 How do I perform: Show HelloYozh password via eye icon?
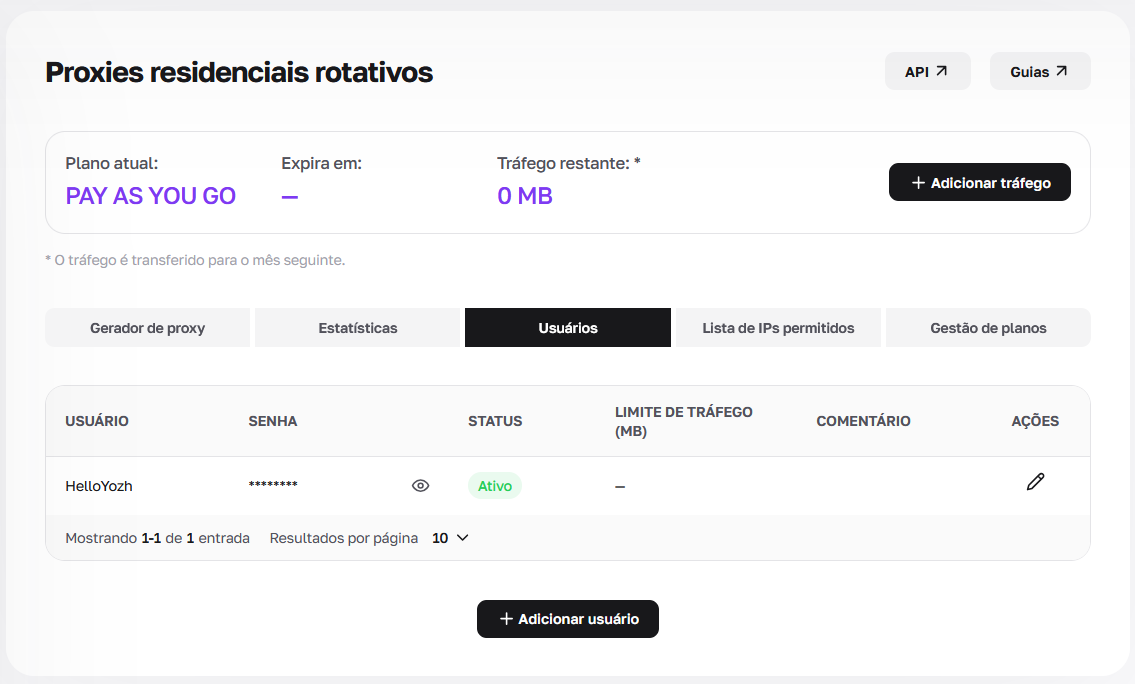(x=421, y=486)
